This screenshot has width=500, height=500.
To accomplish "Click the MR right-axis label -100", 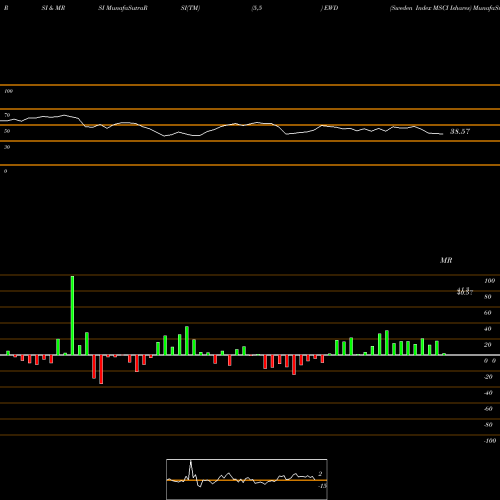I will [x=490, y=441].
